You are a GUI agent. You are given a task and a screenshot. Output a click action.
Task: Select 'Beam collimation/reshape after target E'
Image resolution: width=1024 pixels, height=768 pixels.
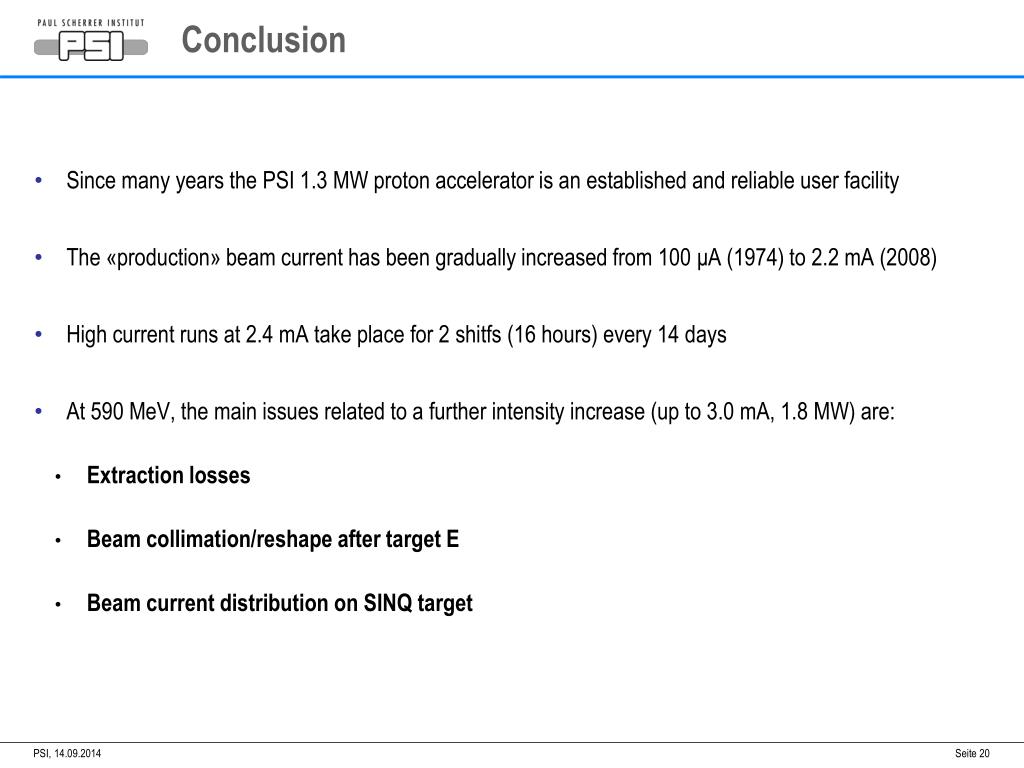(x=273, y=539)
